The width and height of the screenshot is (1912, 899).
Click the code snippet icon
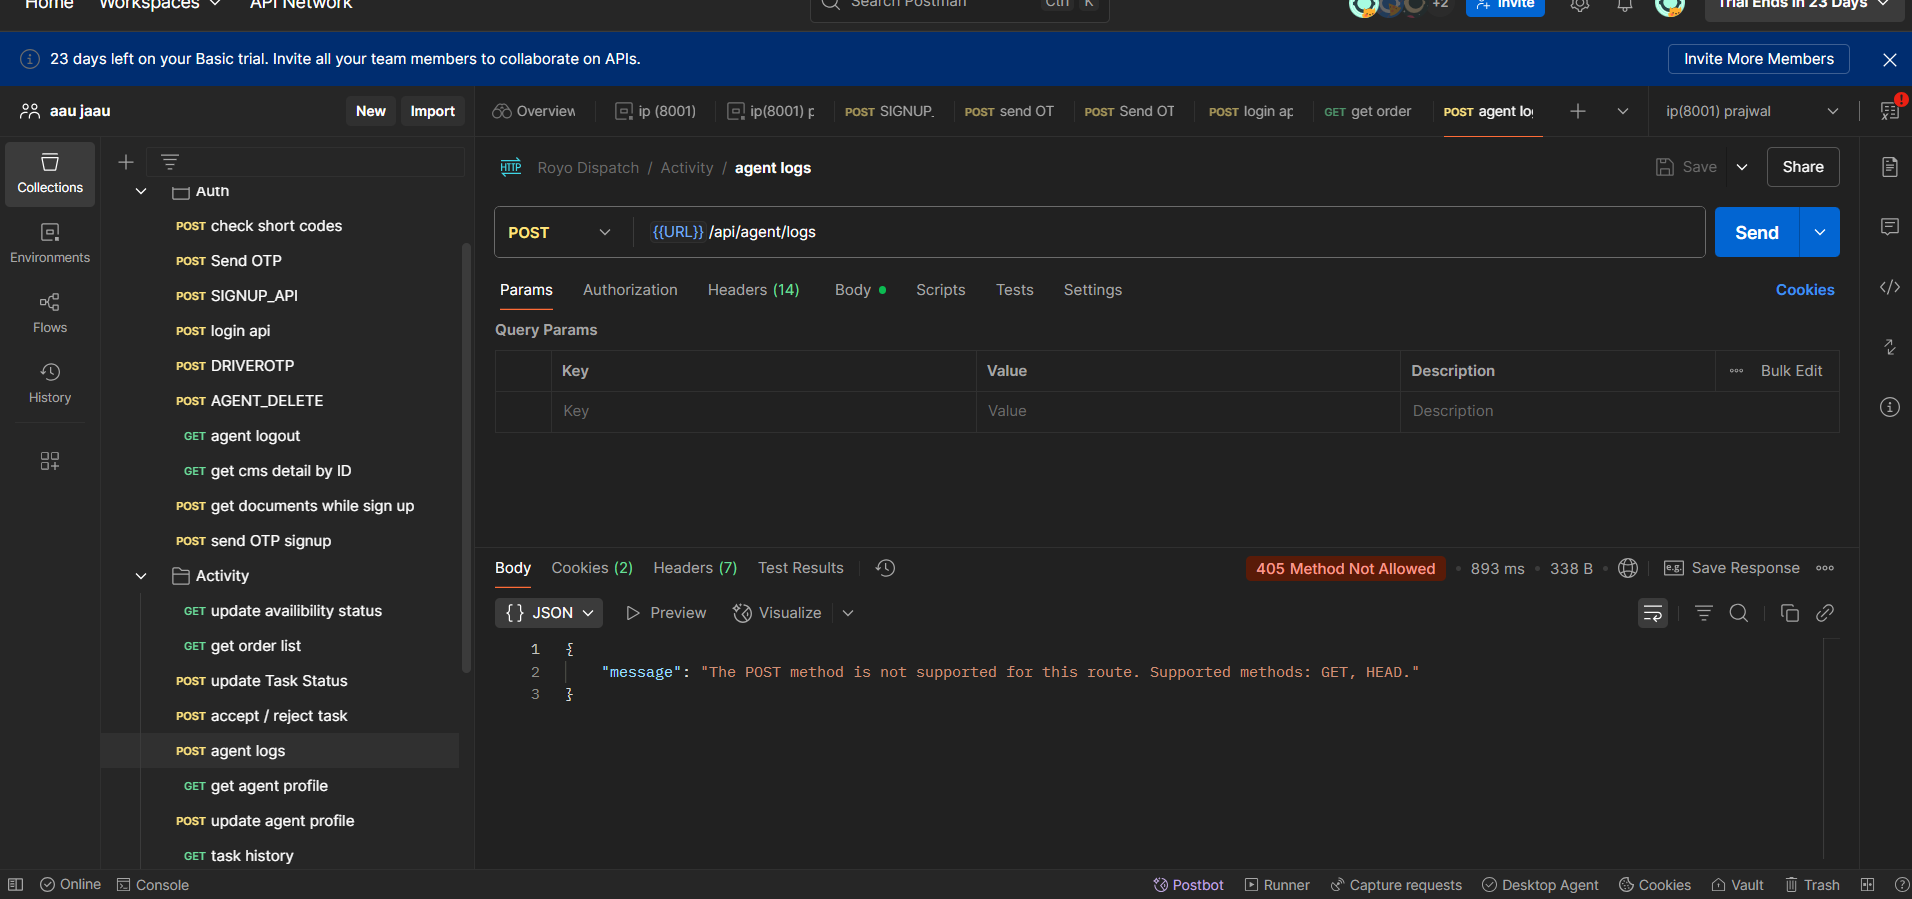1889,288
